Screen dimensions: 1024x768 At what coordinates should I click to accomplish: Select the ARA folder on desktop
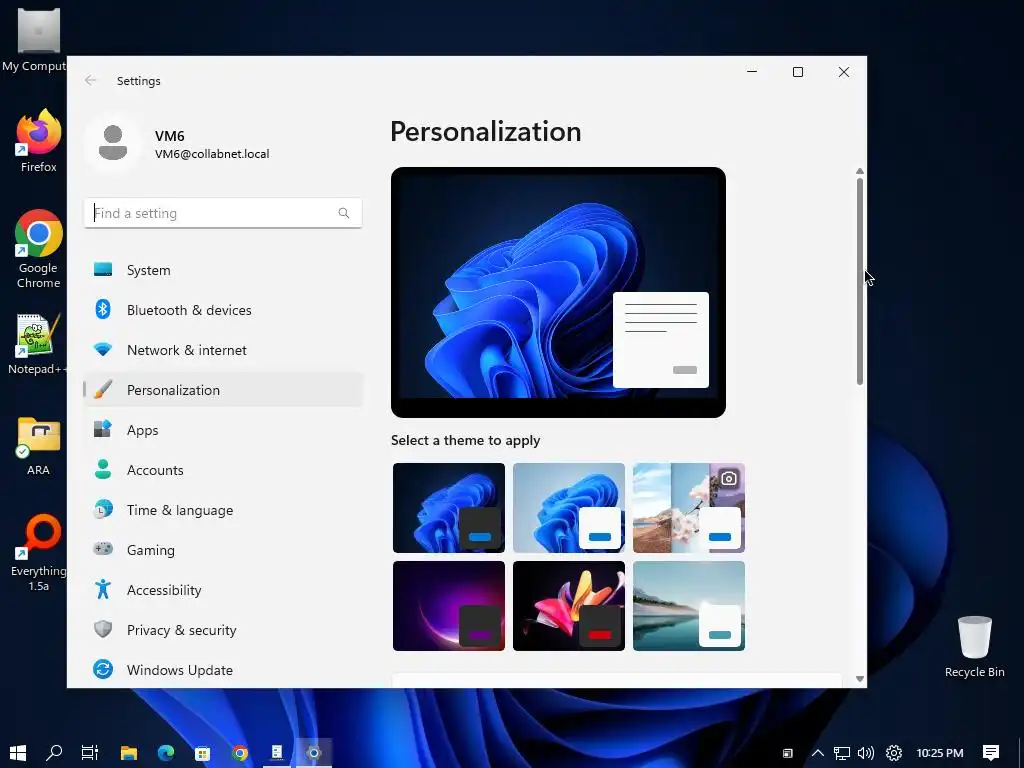[x=39, y=446]
